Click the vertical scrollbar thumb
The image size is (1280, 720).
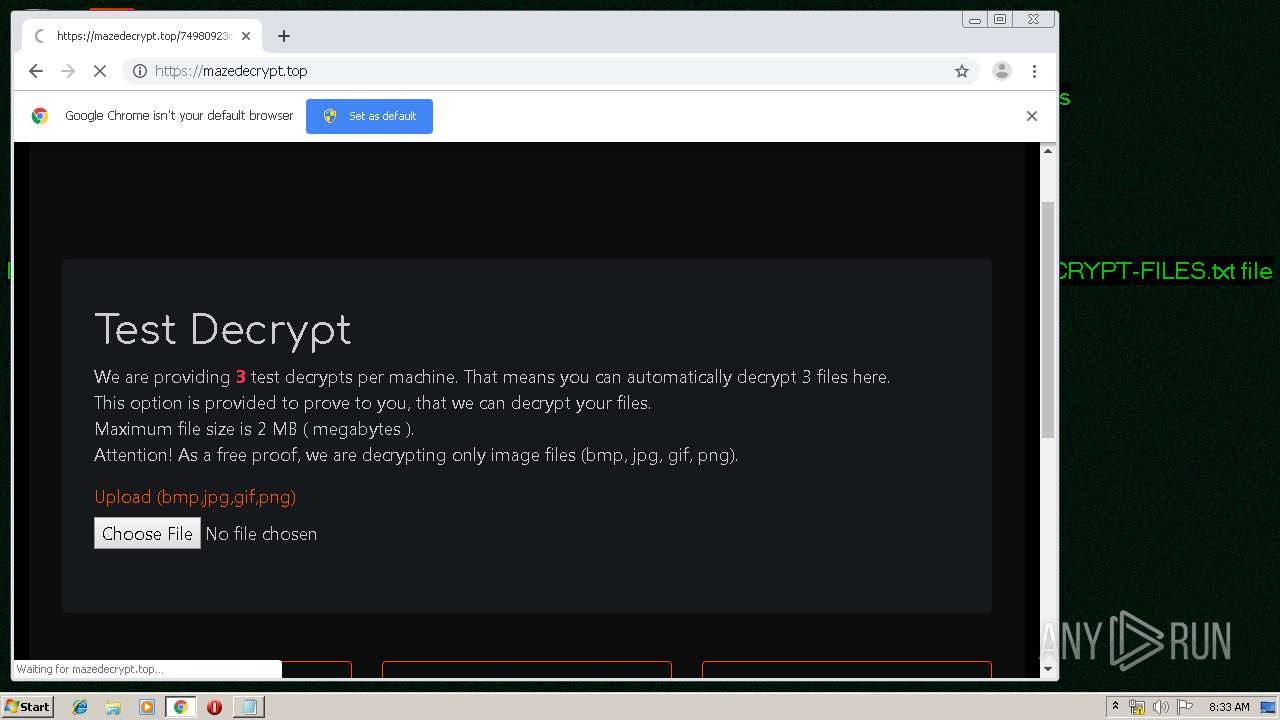coord(1048,320)
